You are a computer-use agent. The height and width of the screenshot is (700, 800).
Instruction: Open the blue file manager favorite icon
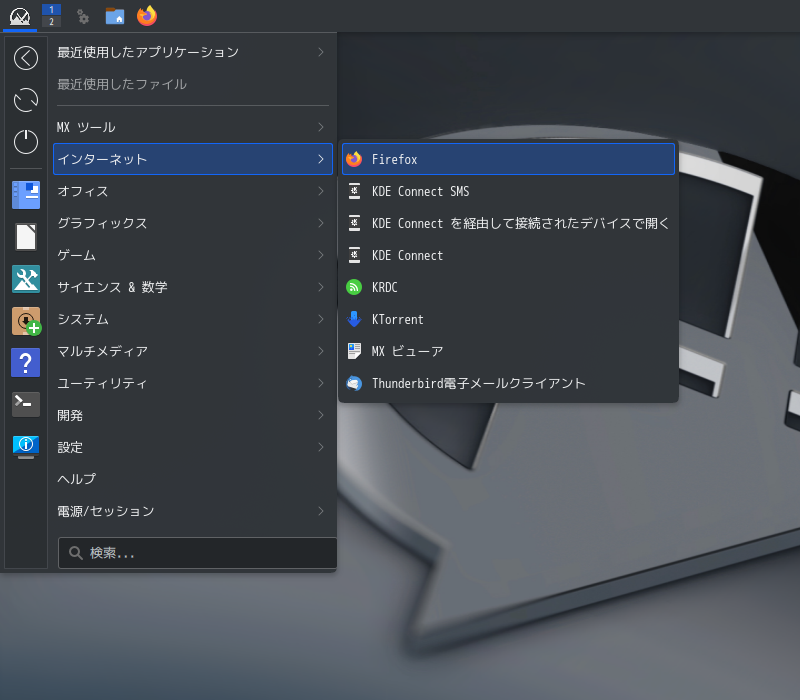point(26,195)
